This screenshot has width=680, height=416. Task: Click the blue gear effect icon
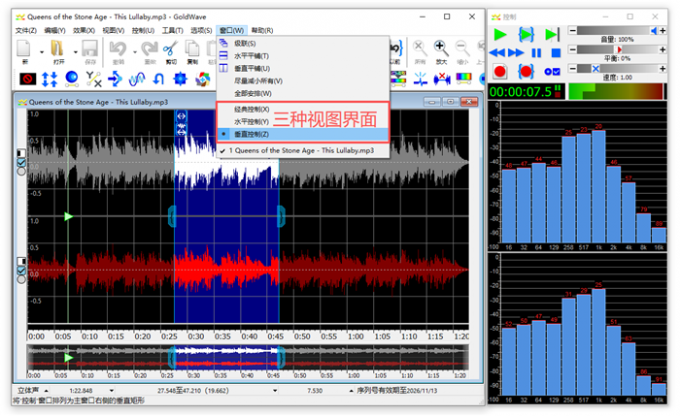(180, 79)
